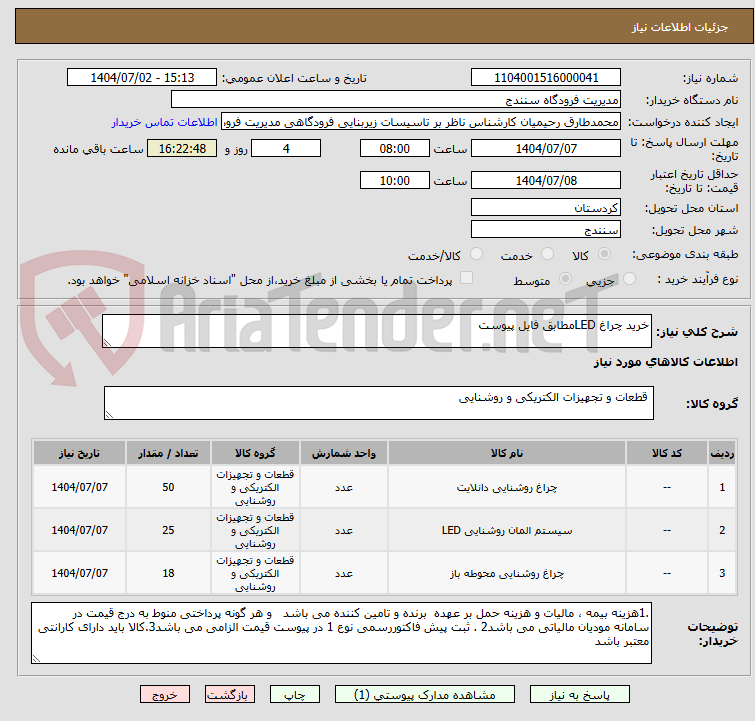The image size is (755, 721).
Task: Select the جزیی purchase type radio
Action: point(629,279)
